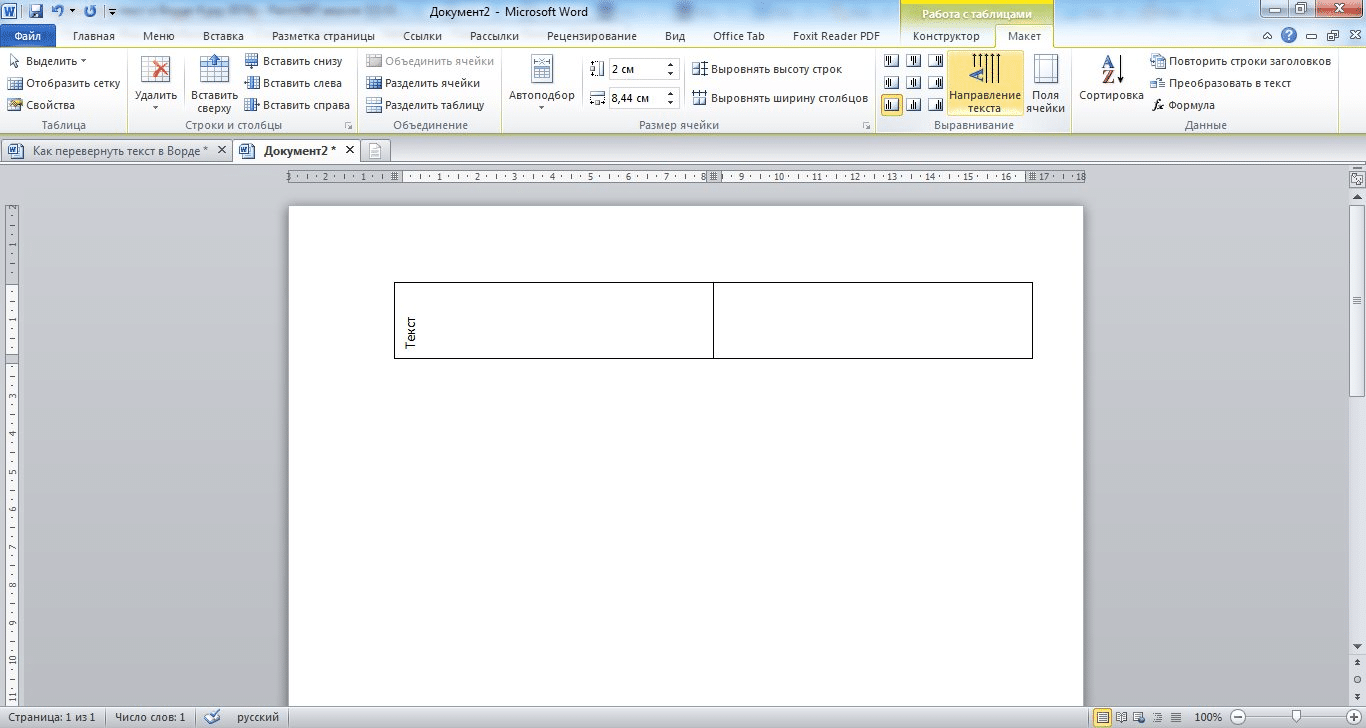Open Cell Margins (Поля ячейки)
The image size is (1366, 728).
[1045, 83]
